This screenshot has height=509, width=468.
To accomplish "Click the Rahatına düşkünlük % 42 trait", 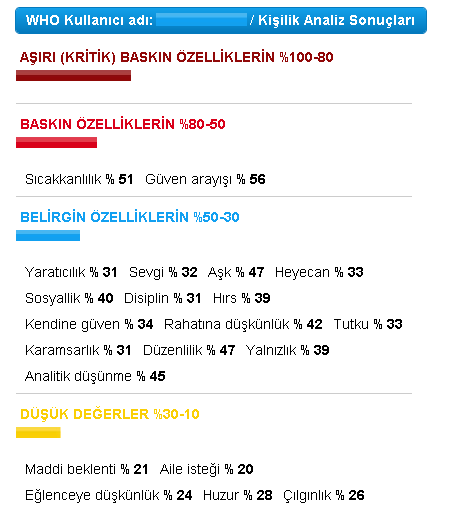I will click(x=243, y=324).
